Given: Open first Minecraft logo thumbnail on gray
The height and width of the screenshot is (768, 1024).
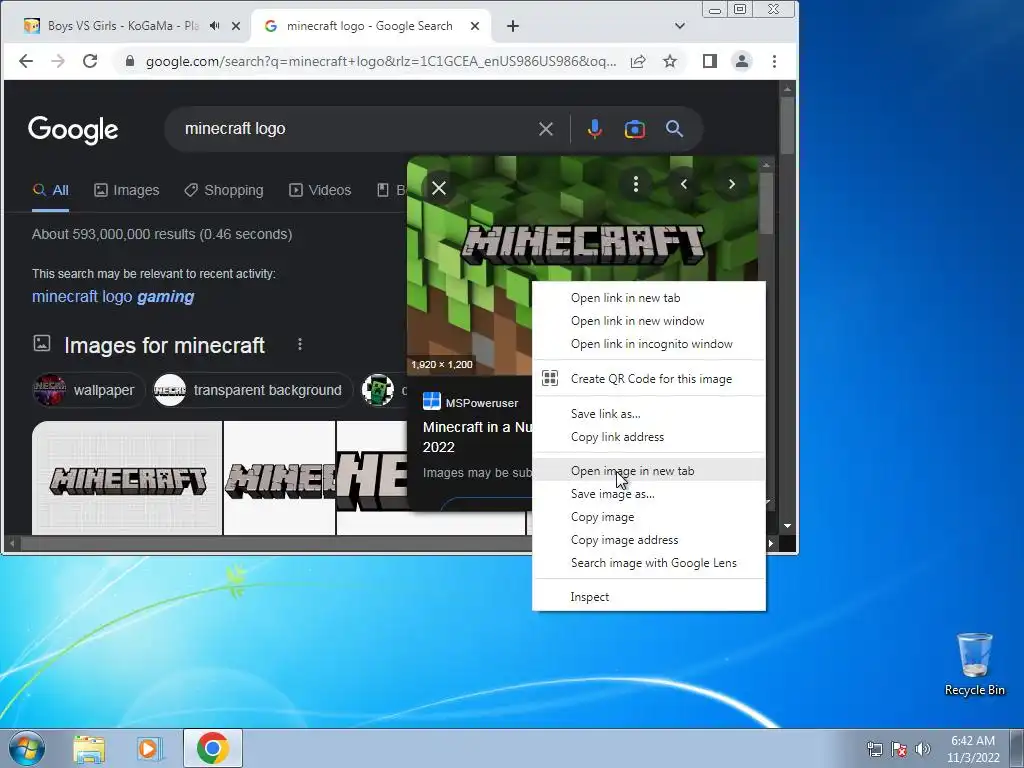Looking at the screenshot, I should [x=127, y=478].
